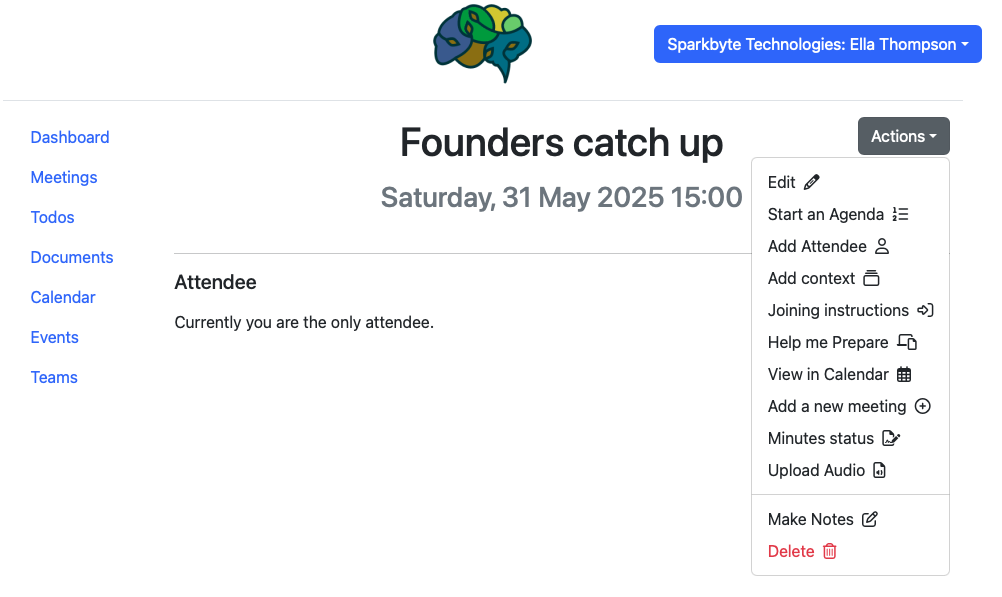
Task: Click the red trash icon beside Delete
Action: point(829,551)
